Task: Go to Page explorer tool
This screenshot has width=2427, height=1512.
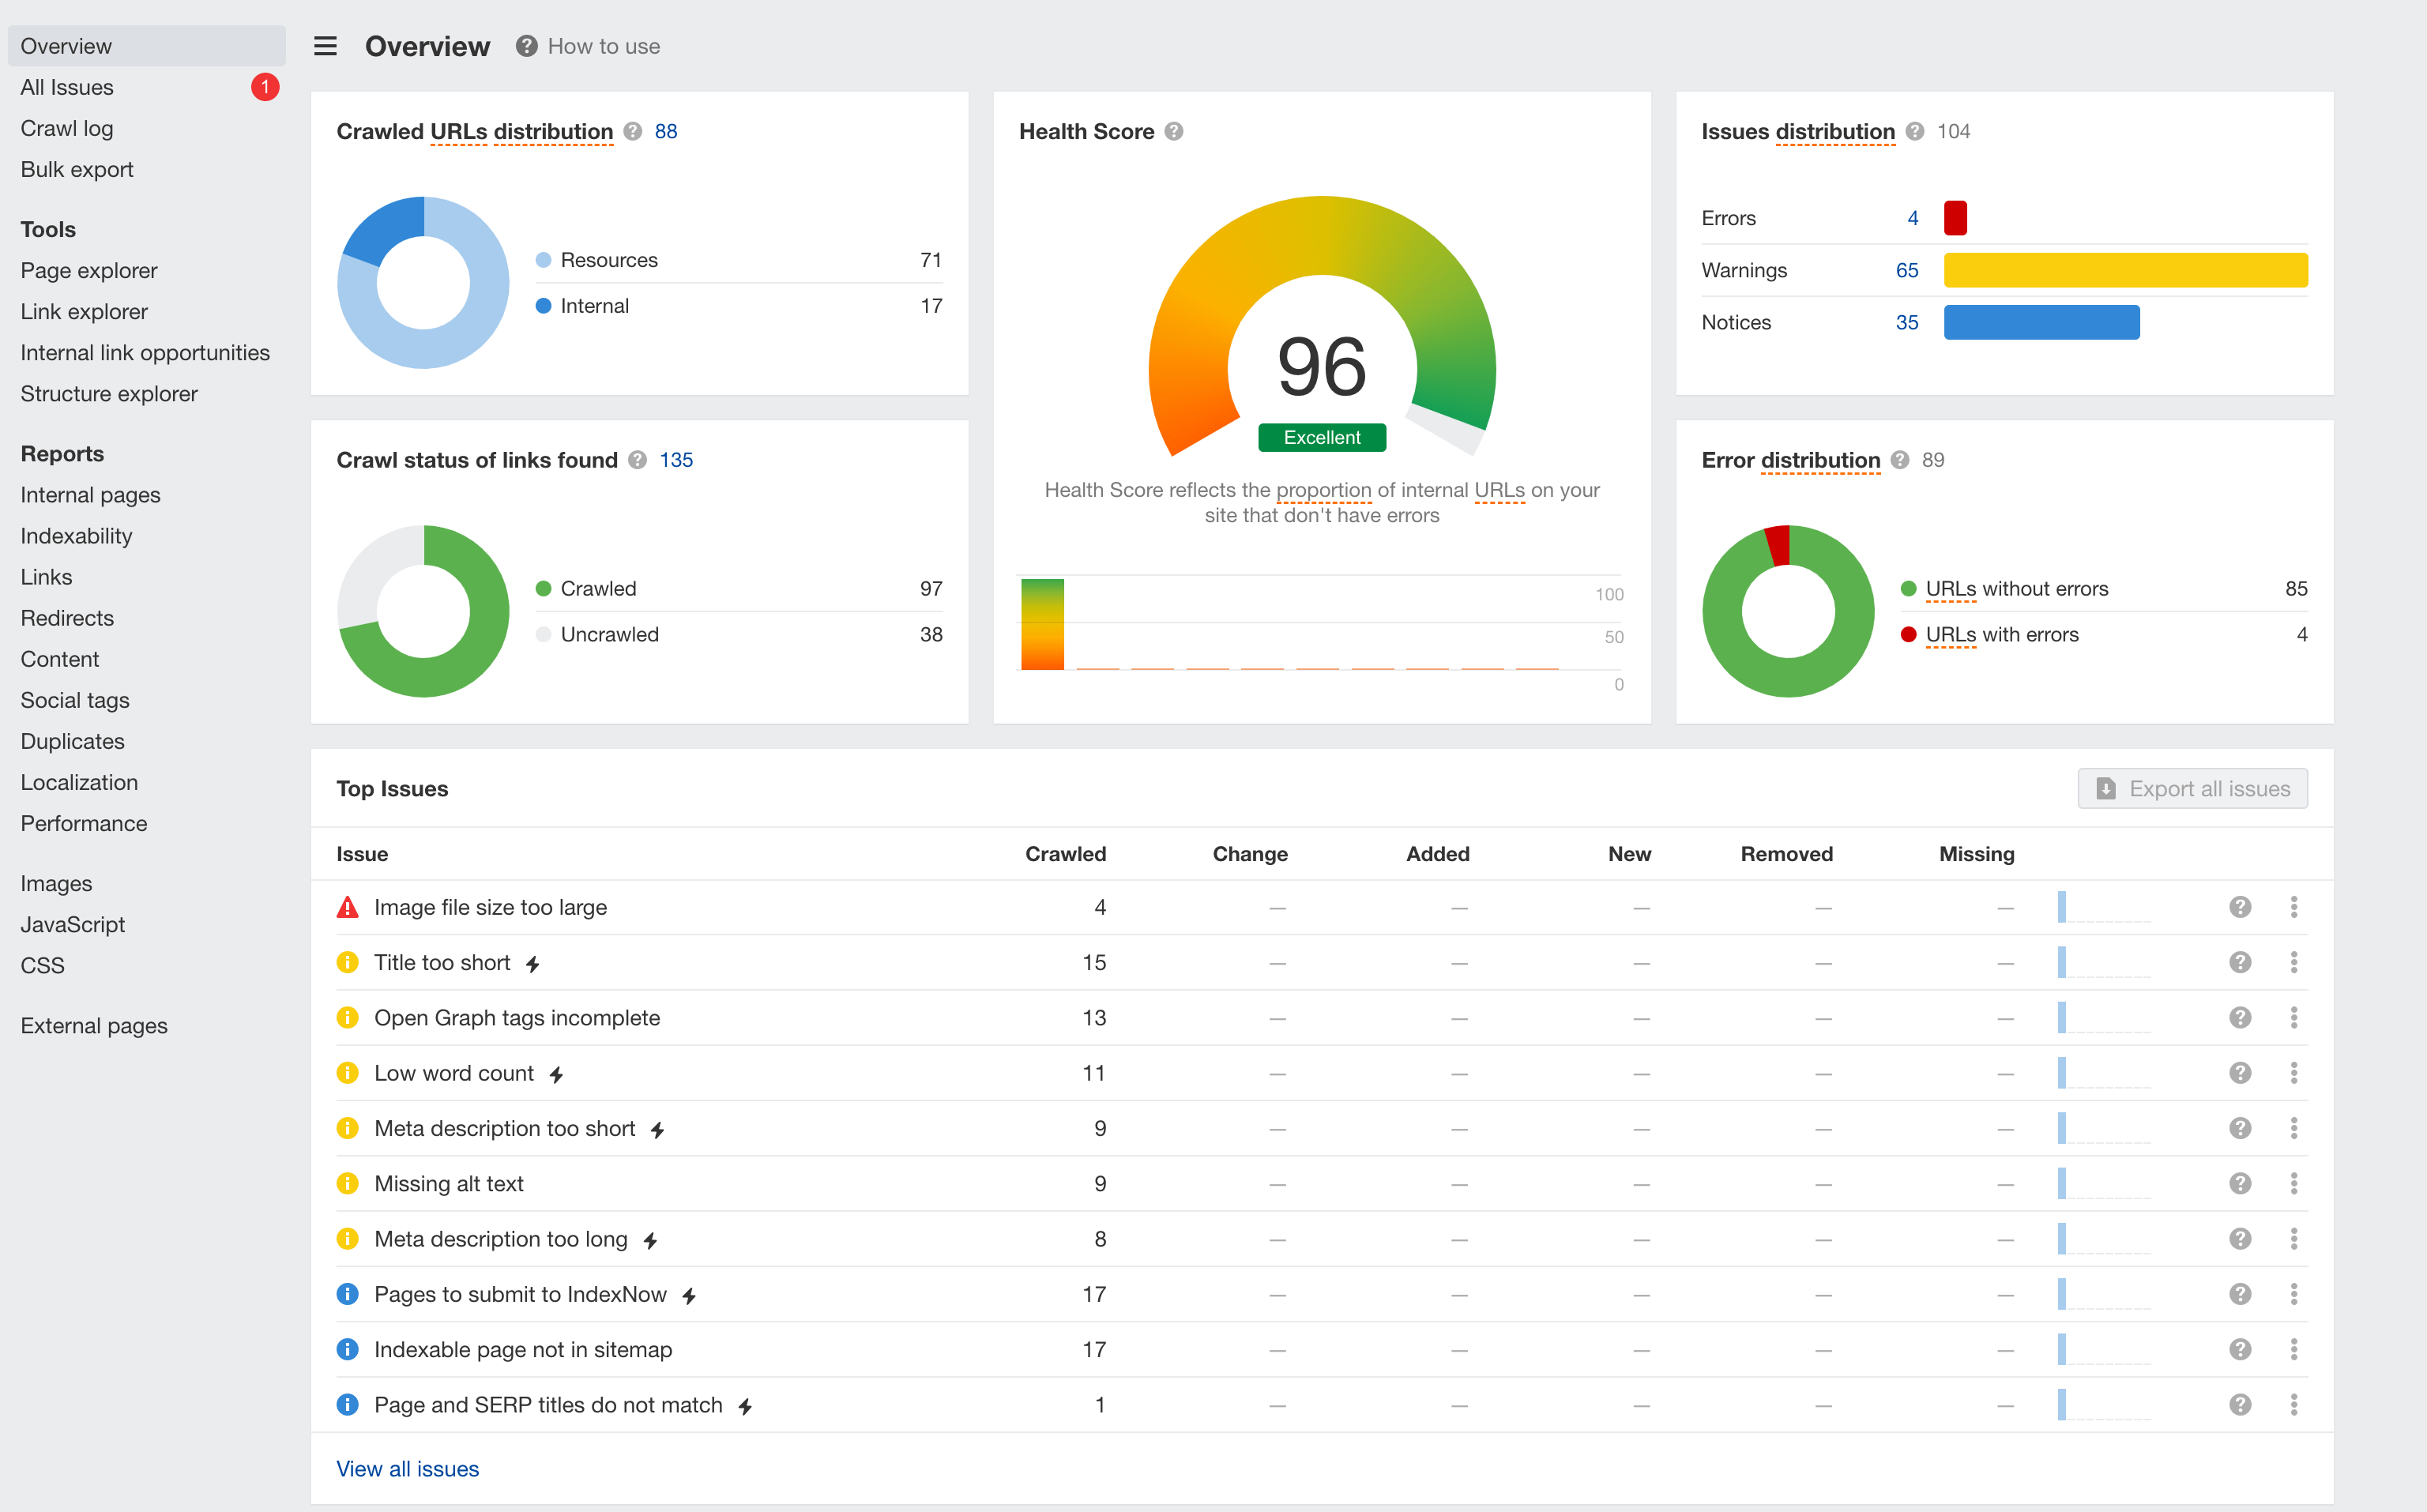Action: pyautogui.click(x=89, y=270)
